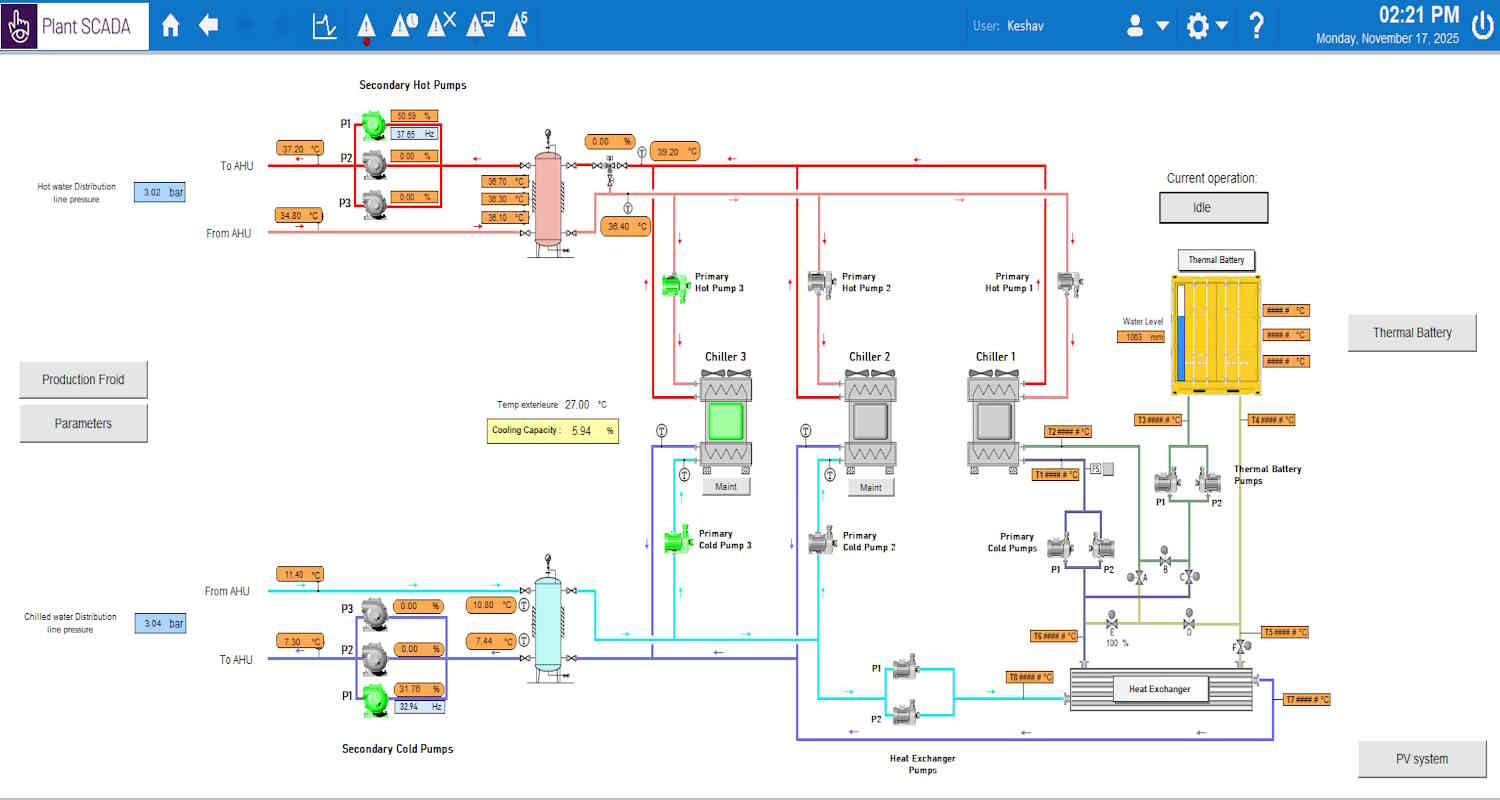Open the Parameters page
Viewport: 1500px width, 800px height.
(84, 423)
